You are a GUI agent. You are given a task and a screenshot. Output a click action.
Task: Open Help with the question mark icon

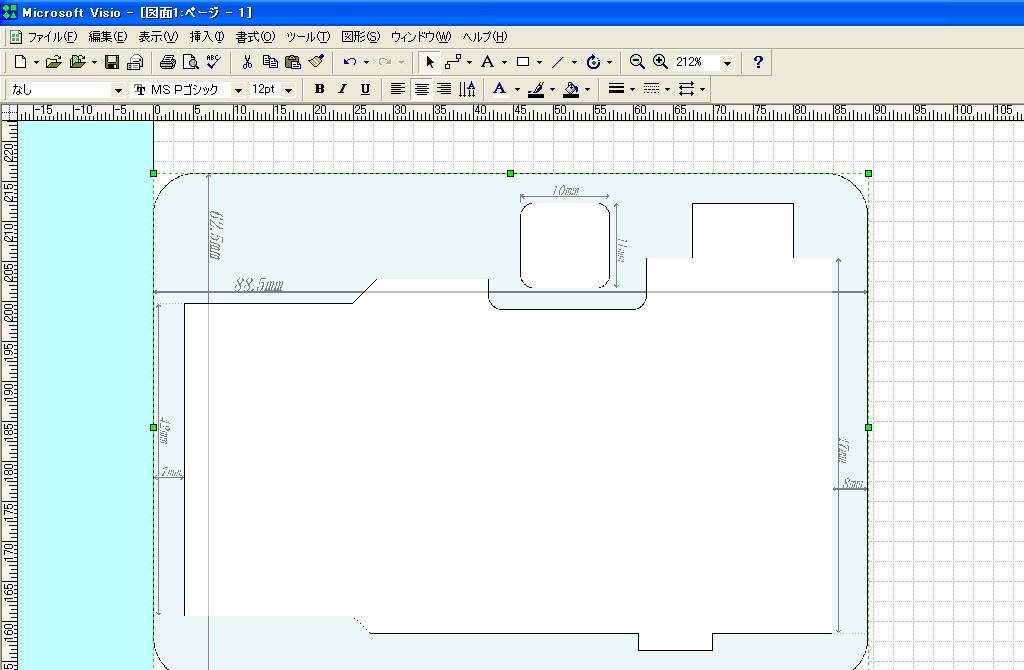click(758, 62)
